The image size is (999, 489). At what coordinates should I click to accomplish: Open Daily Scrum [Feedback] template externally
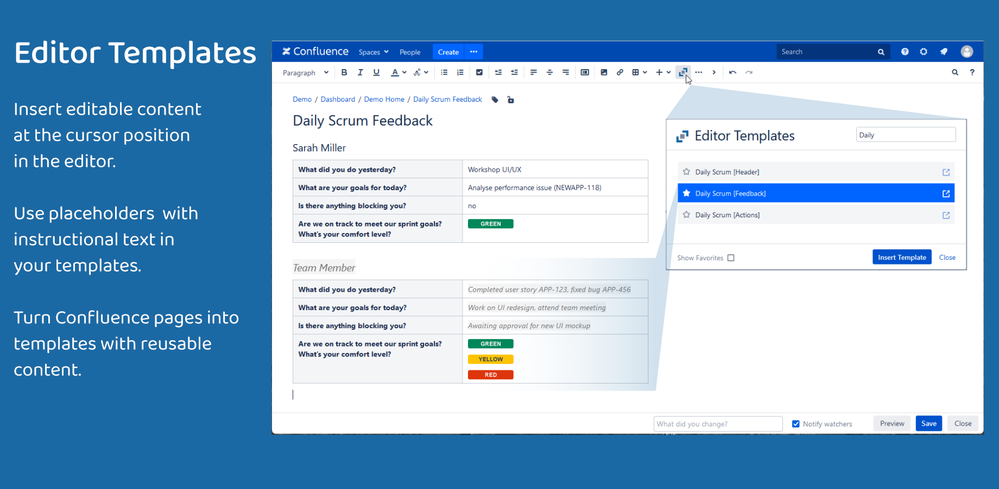pos(946,194)
